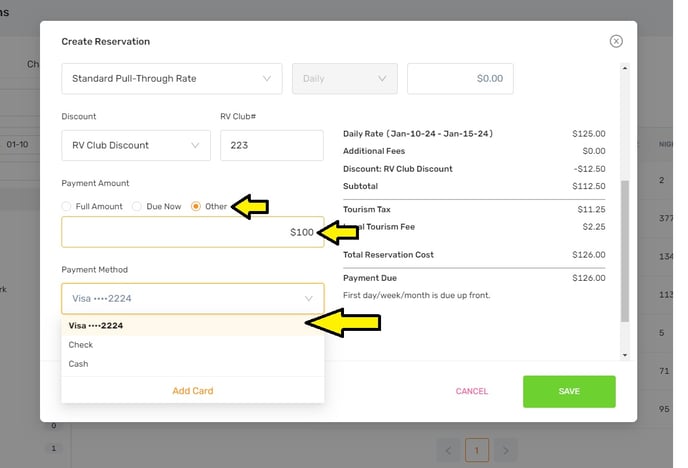
Task: Go to the previous page arrow
Action: click(x=447, y=451)
